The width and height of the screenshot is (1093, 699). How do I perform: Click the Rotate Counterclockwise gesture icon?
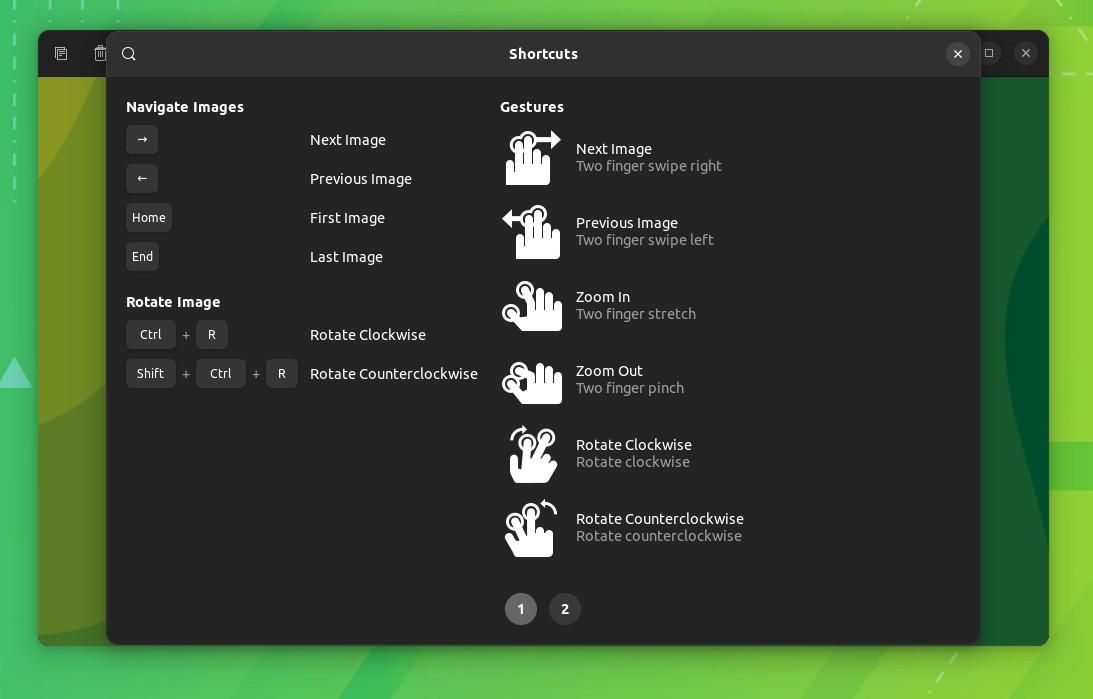coord(529,528)
